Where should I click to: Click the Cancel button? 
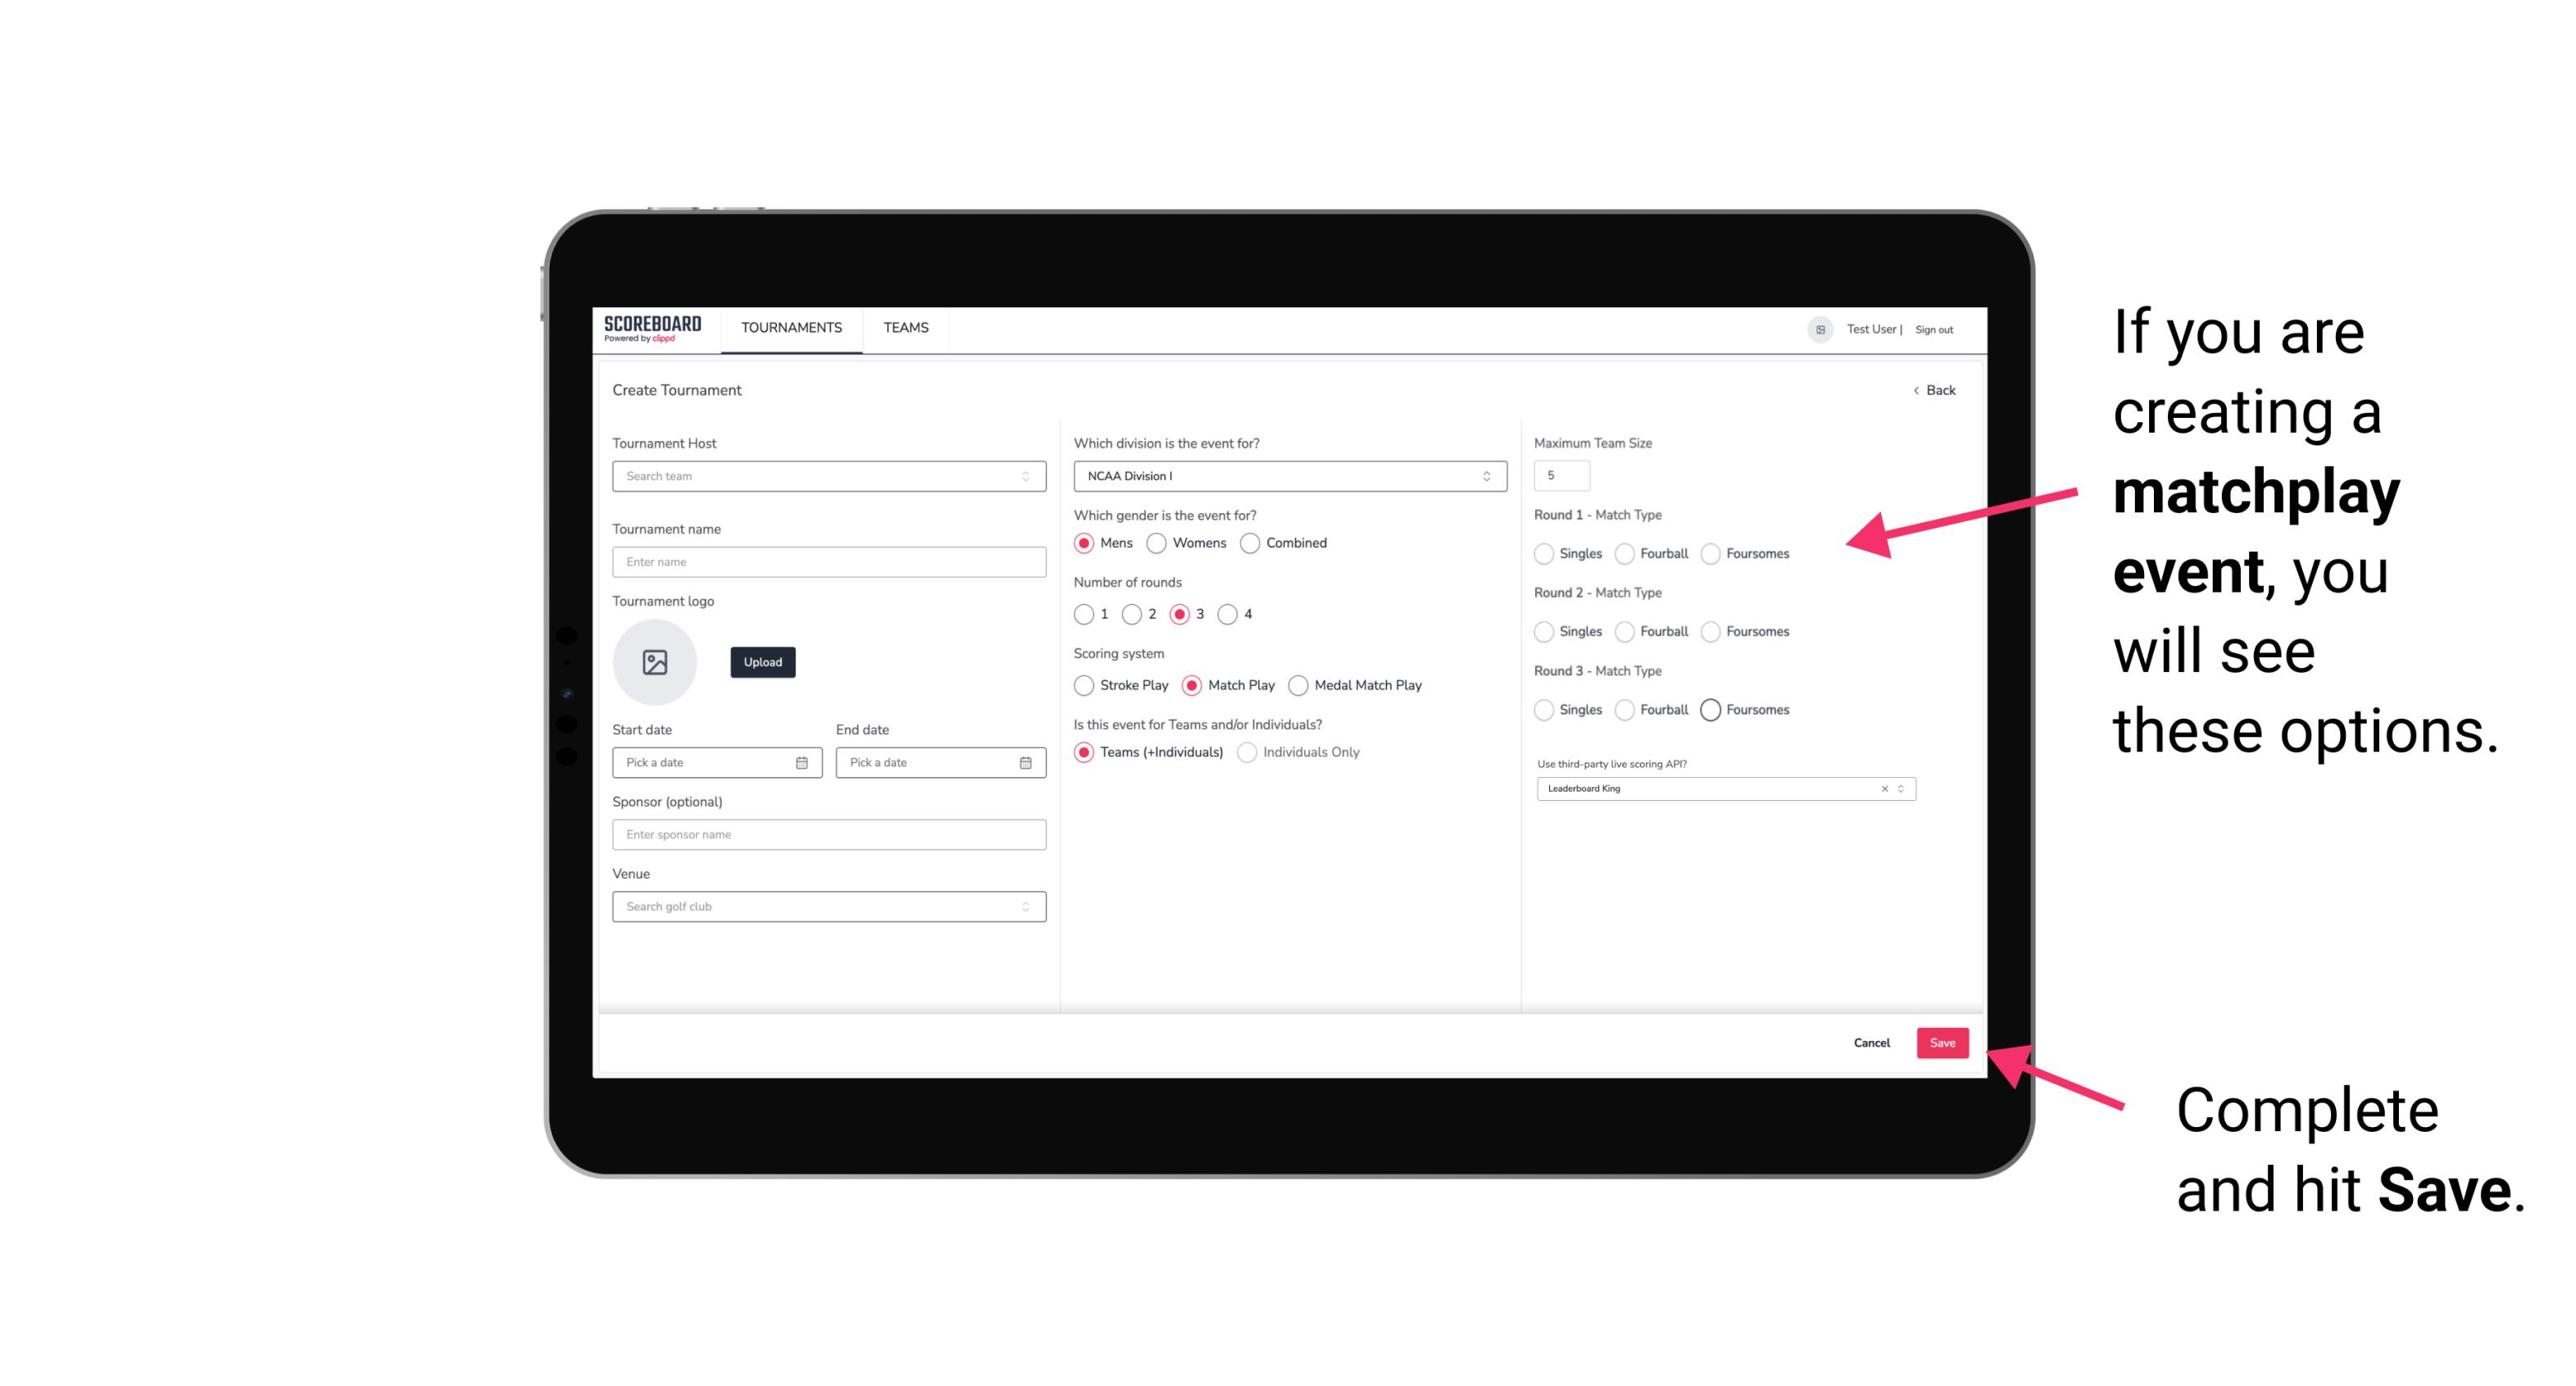[x=1871, y=1044]
